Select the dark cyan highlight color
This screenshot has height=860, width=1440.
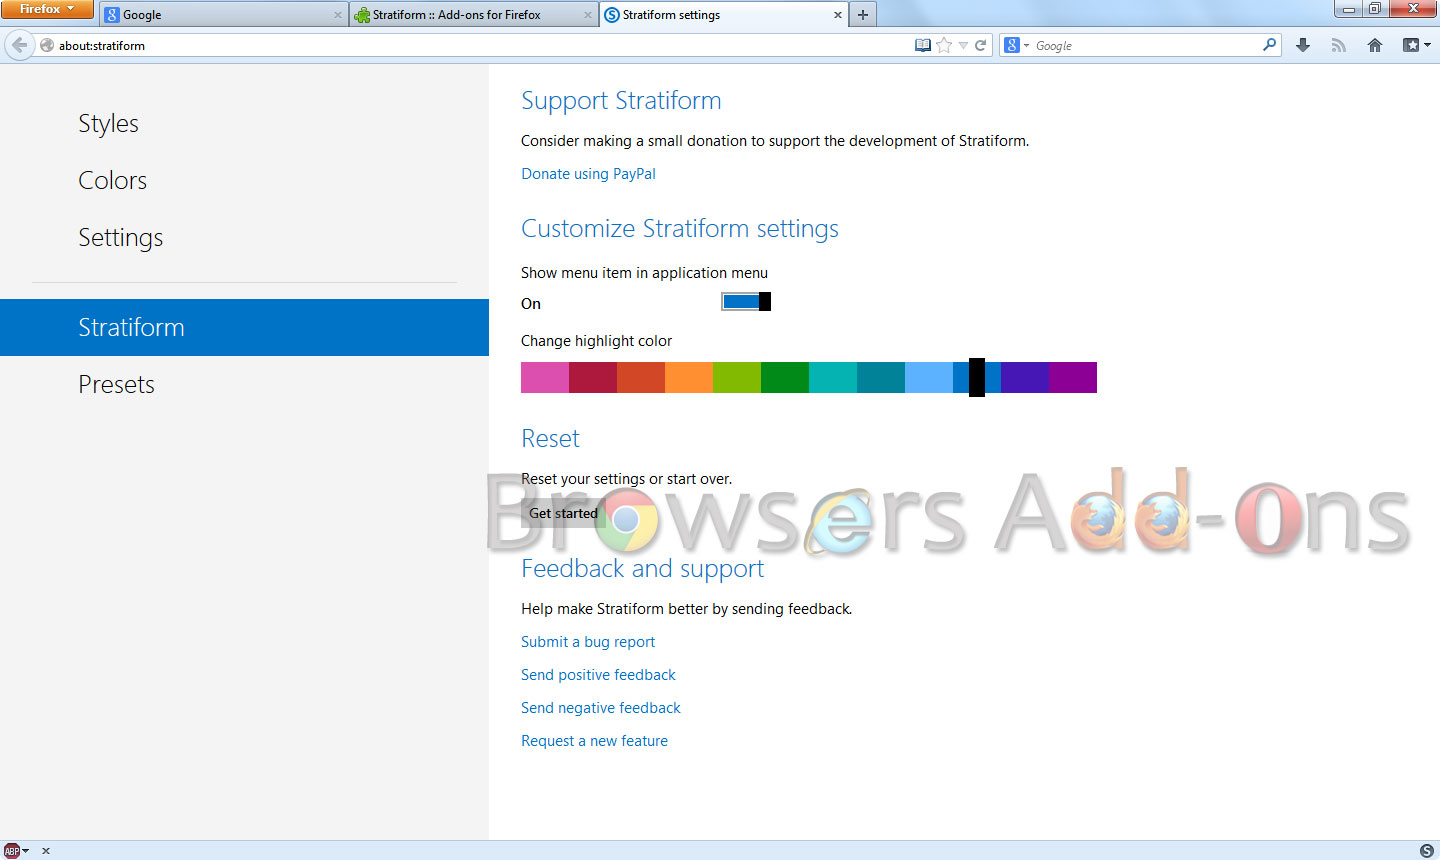tap(881, 377)
